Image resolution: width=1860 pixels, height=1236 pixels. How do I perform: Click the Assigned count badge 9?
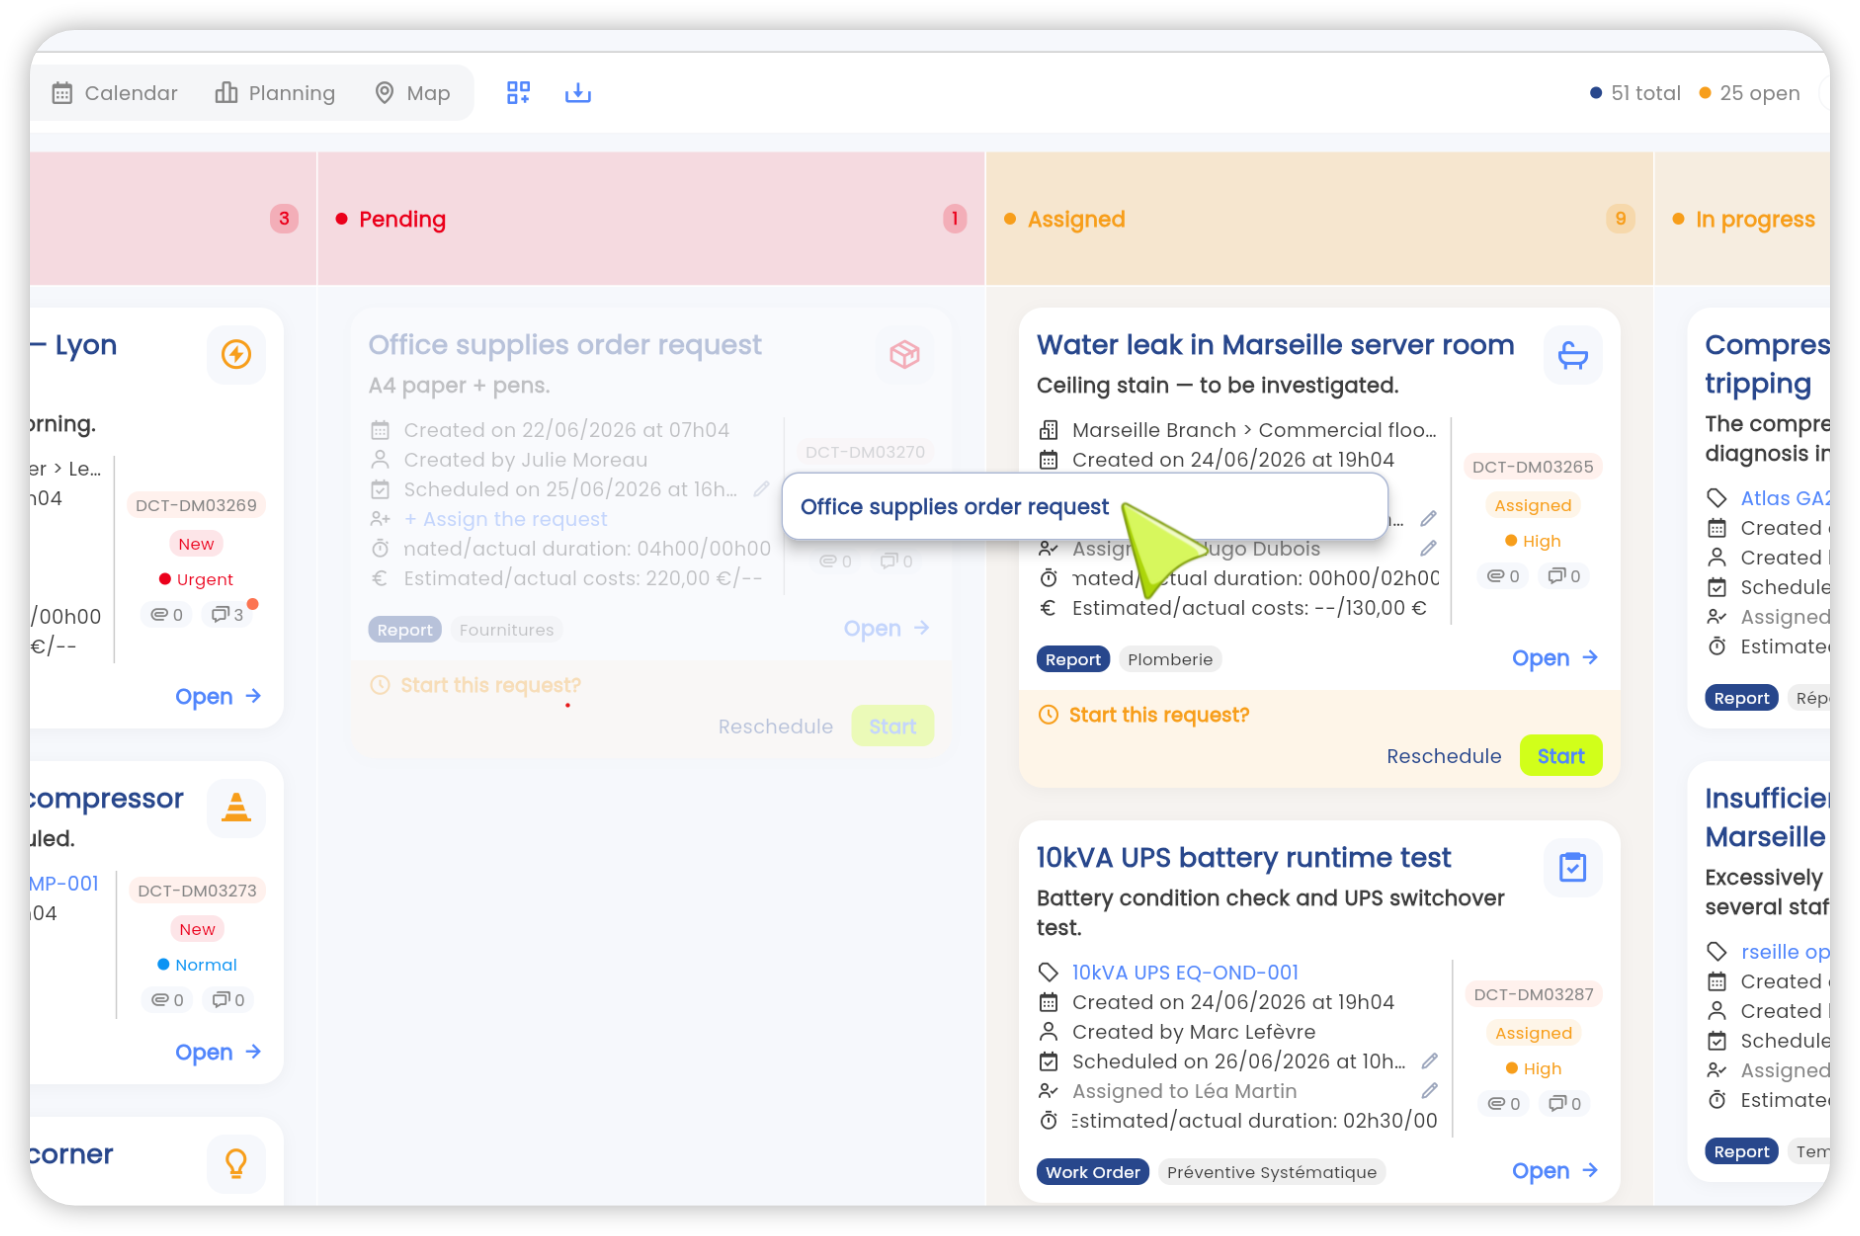[1620, 219]
